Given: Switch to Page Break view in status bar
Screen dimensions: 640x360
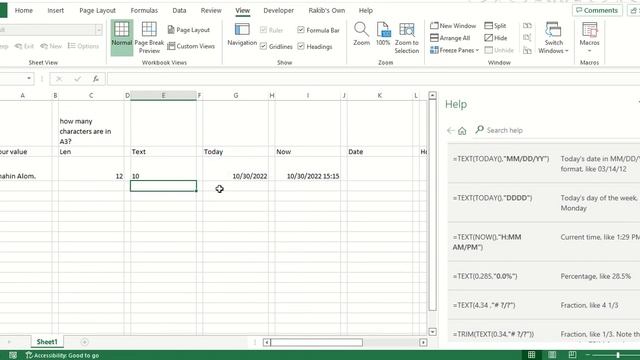Looking at the screenshot, I should coord(572,355).
